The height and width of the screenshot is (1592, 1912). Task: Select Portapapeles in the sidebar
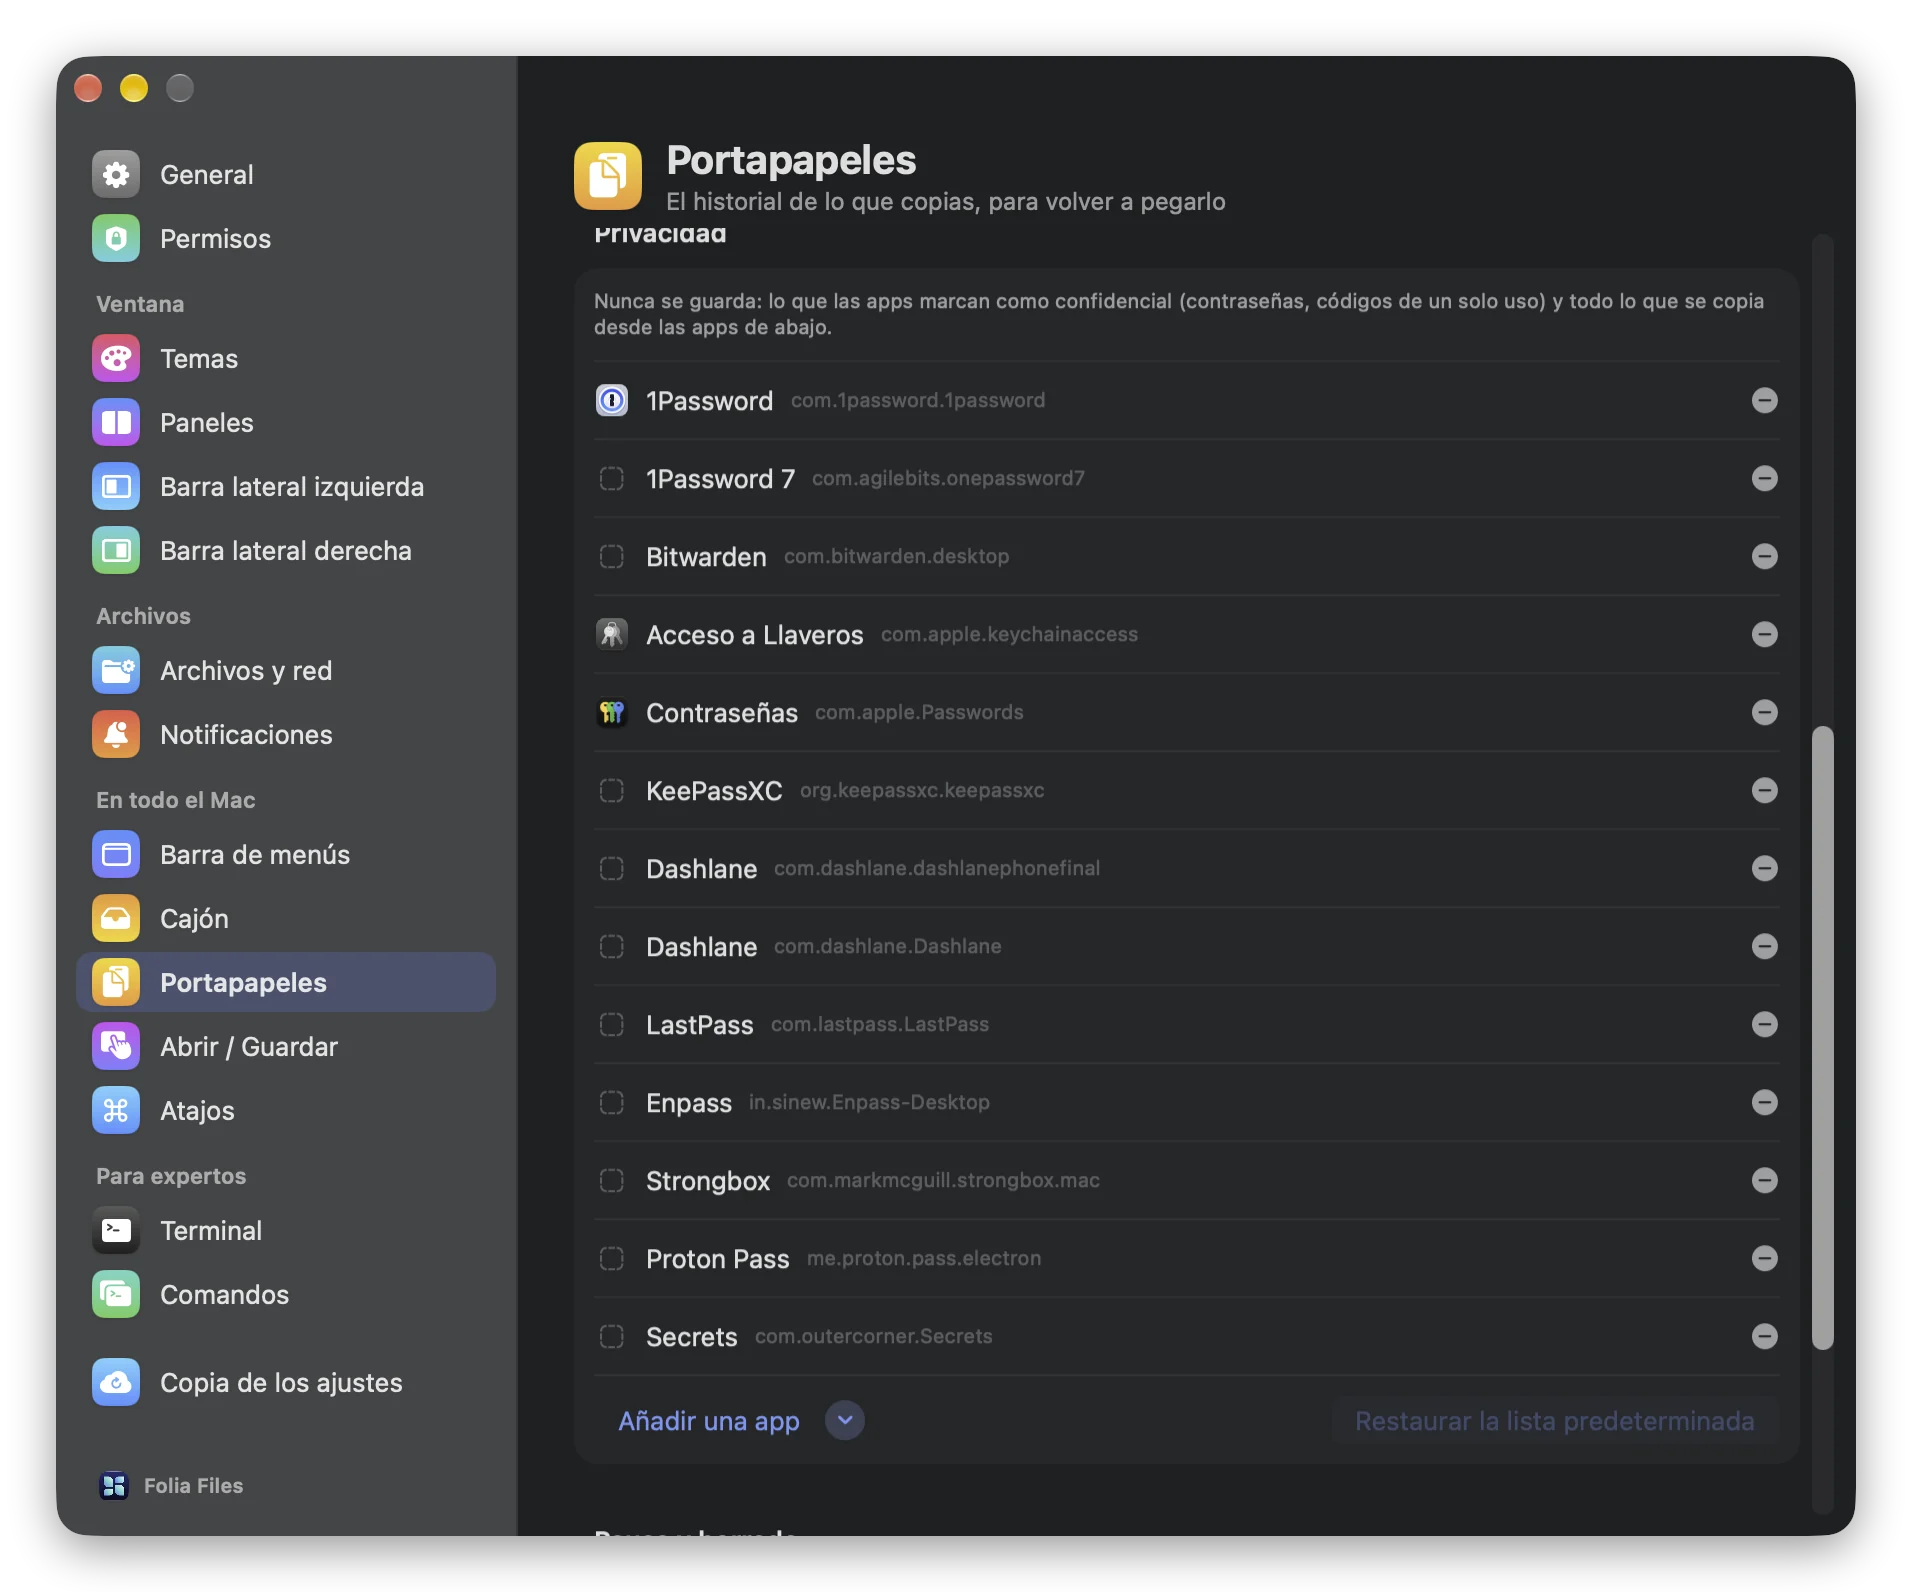(286, 983)
